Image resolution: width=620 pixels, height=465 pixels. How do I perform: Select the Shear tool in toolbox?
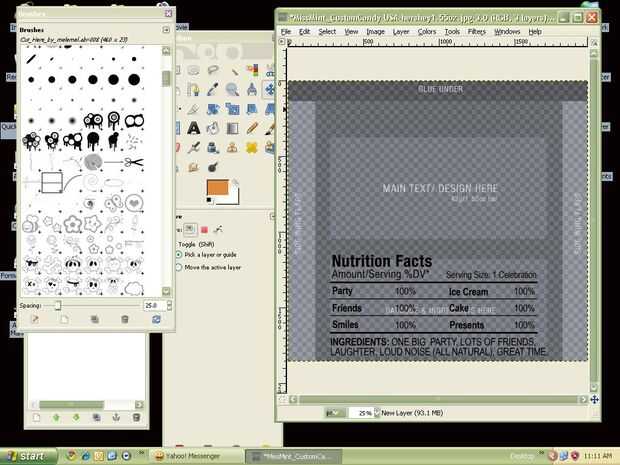(252, 109)
